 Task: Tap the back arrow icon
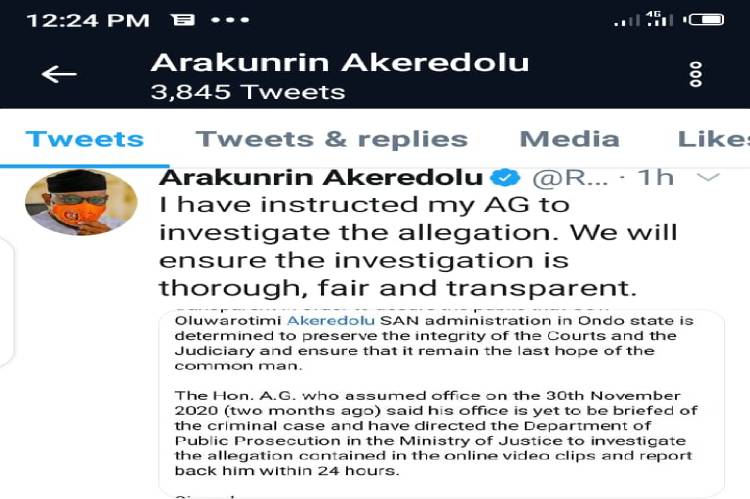coord(59,74)
